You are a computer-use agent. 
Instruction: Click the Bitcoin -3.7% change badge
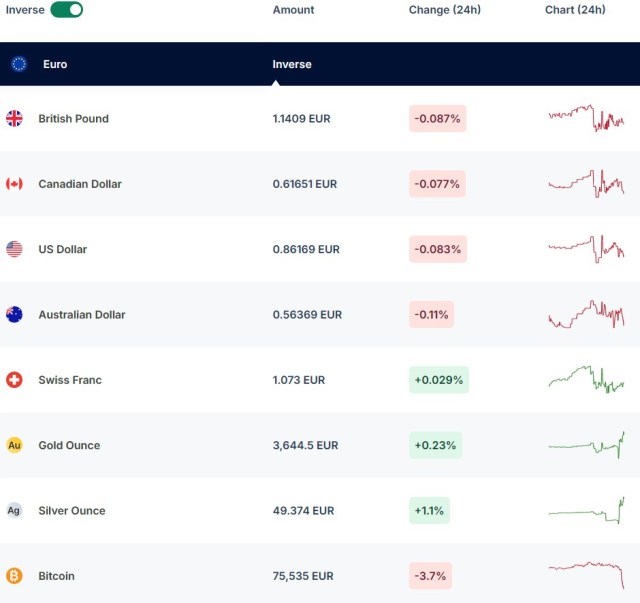[x=430, y=576]
